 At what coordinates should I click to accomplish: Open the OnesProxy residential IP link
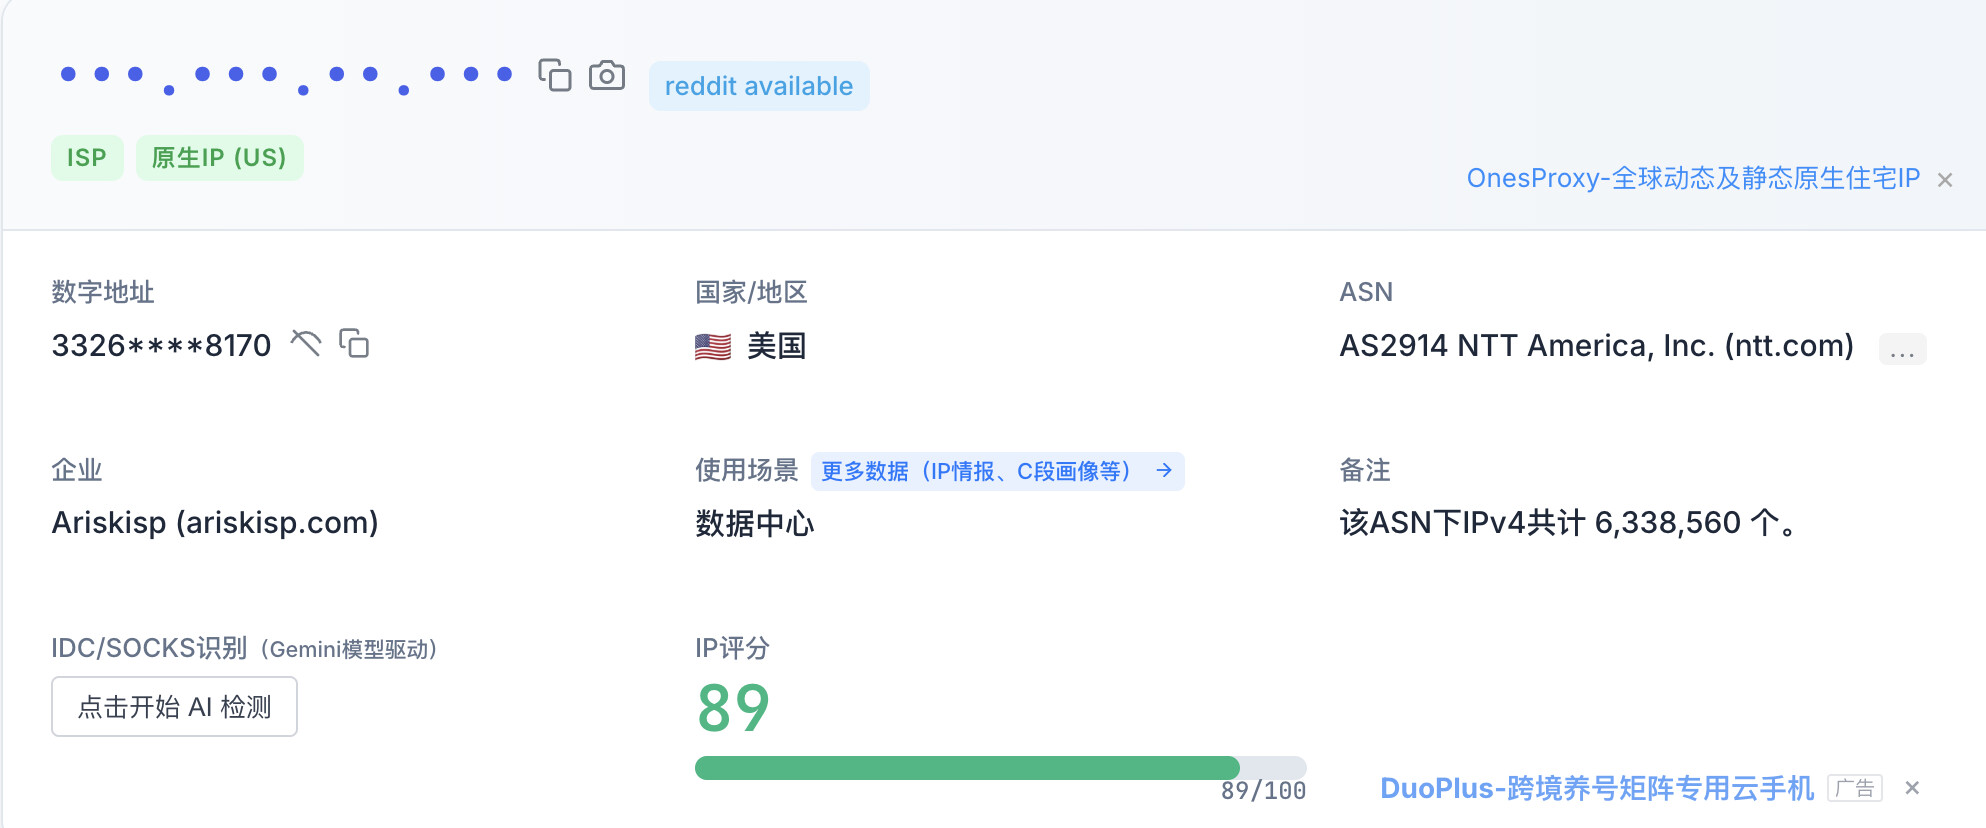tap(1693, 178)
